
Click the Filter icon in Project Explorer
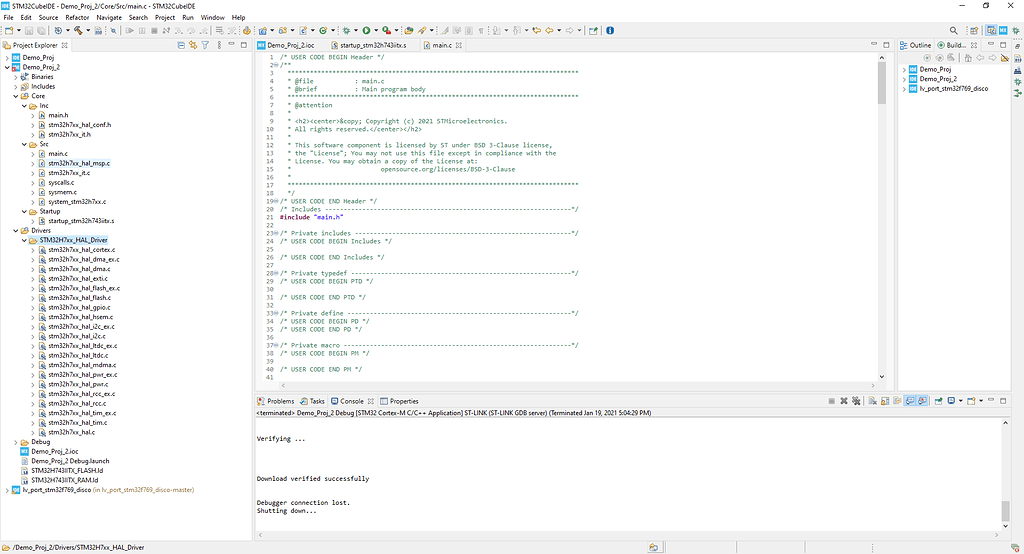pyautogui.click(x=204, y=45)
